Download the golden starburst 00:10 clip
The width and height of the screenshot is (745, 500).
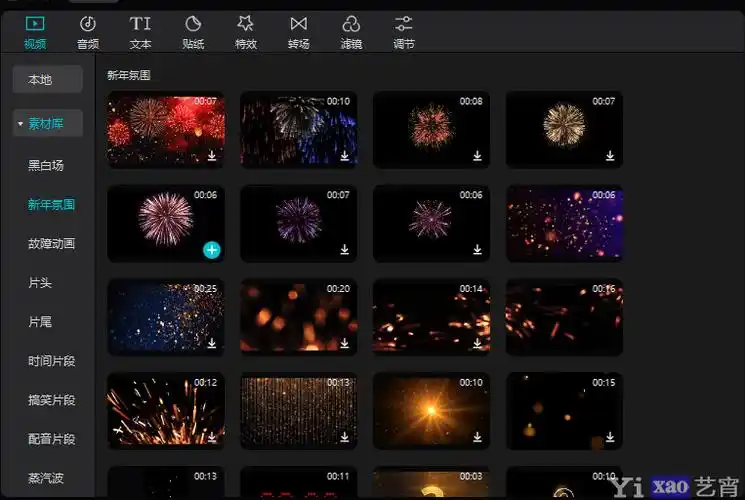(478, 436)
